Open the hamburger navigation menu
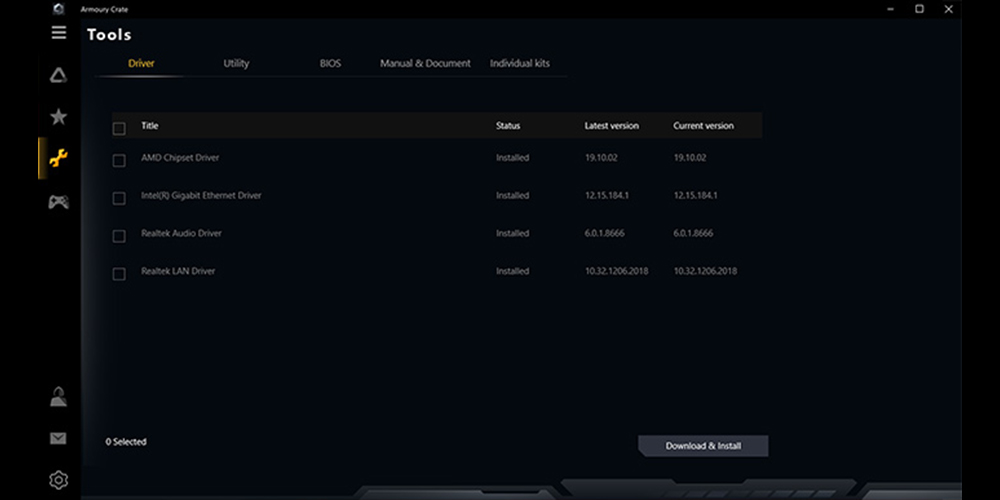The width and height of the screenshot is (1000, 500). [59, 32]
